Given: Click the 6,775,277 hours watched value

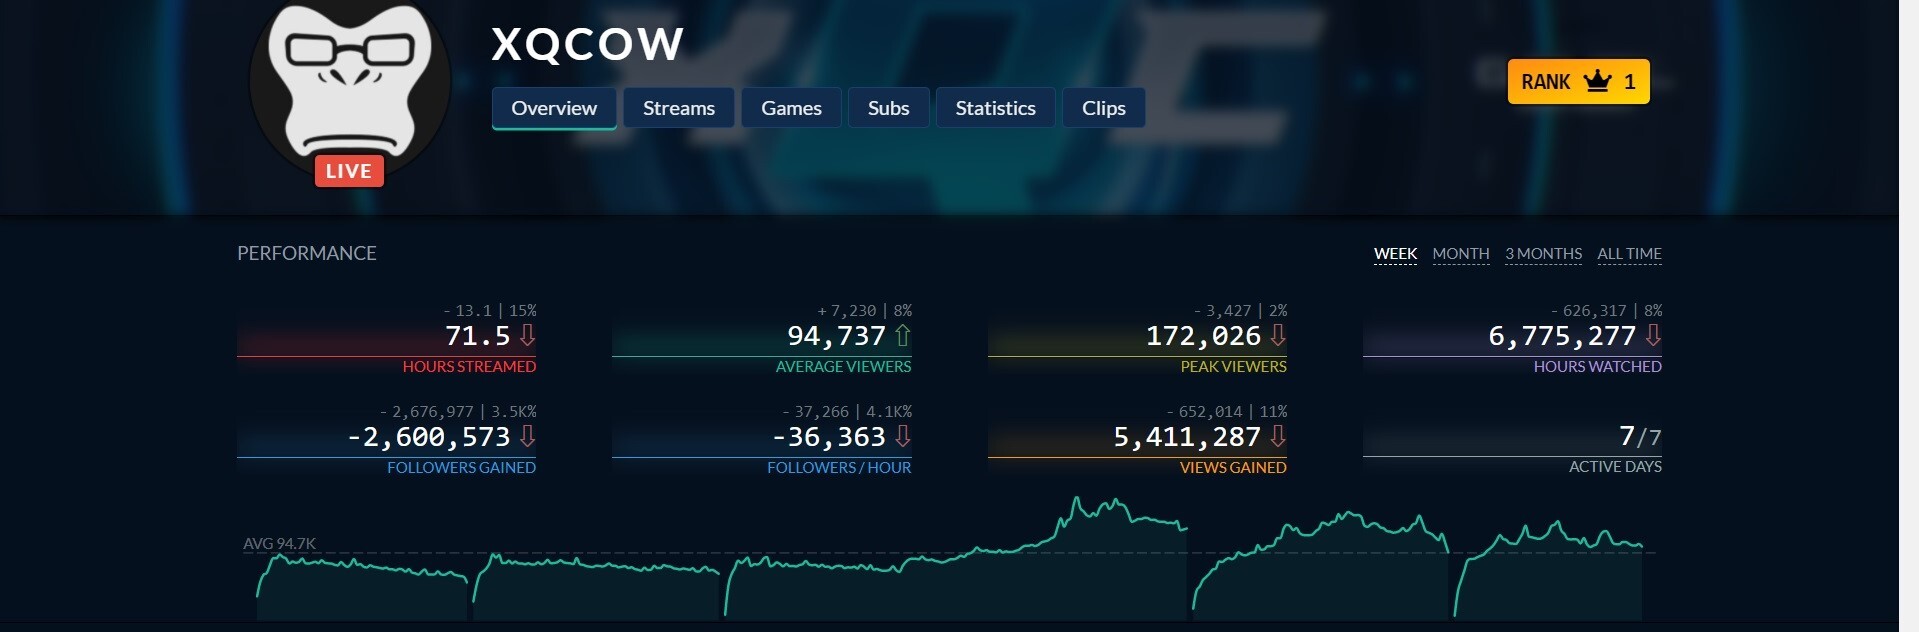Looking at the screenshot, I should point(1562,336).
